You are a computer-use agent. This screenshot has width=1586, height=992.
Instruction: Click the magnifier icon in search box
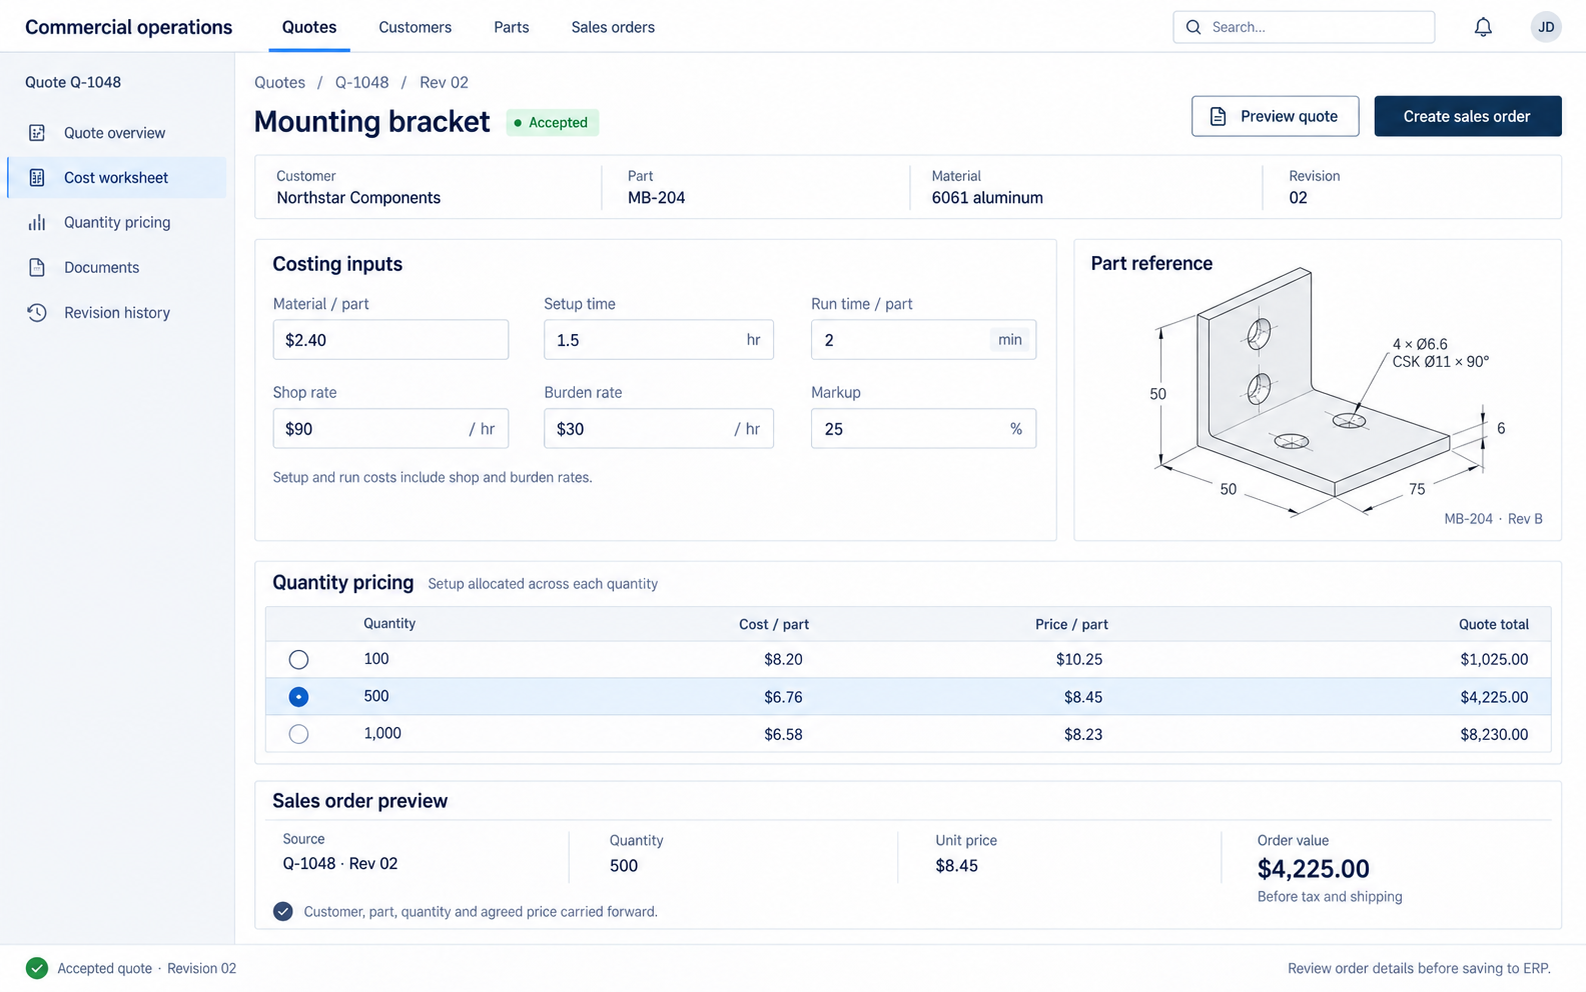click(x=1193, y=27)
